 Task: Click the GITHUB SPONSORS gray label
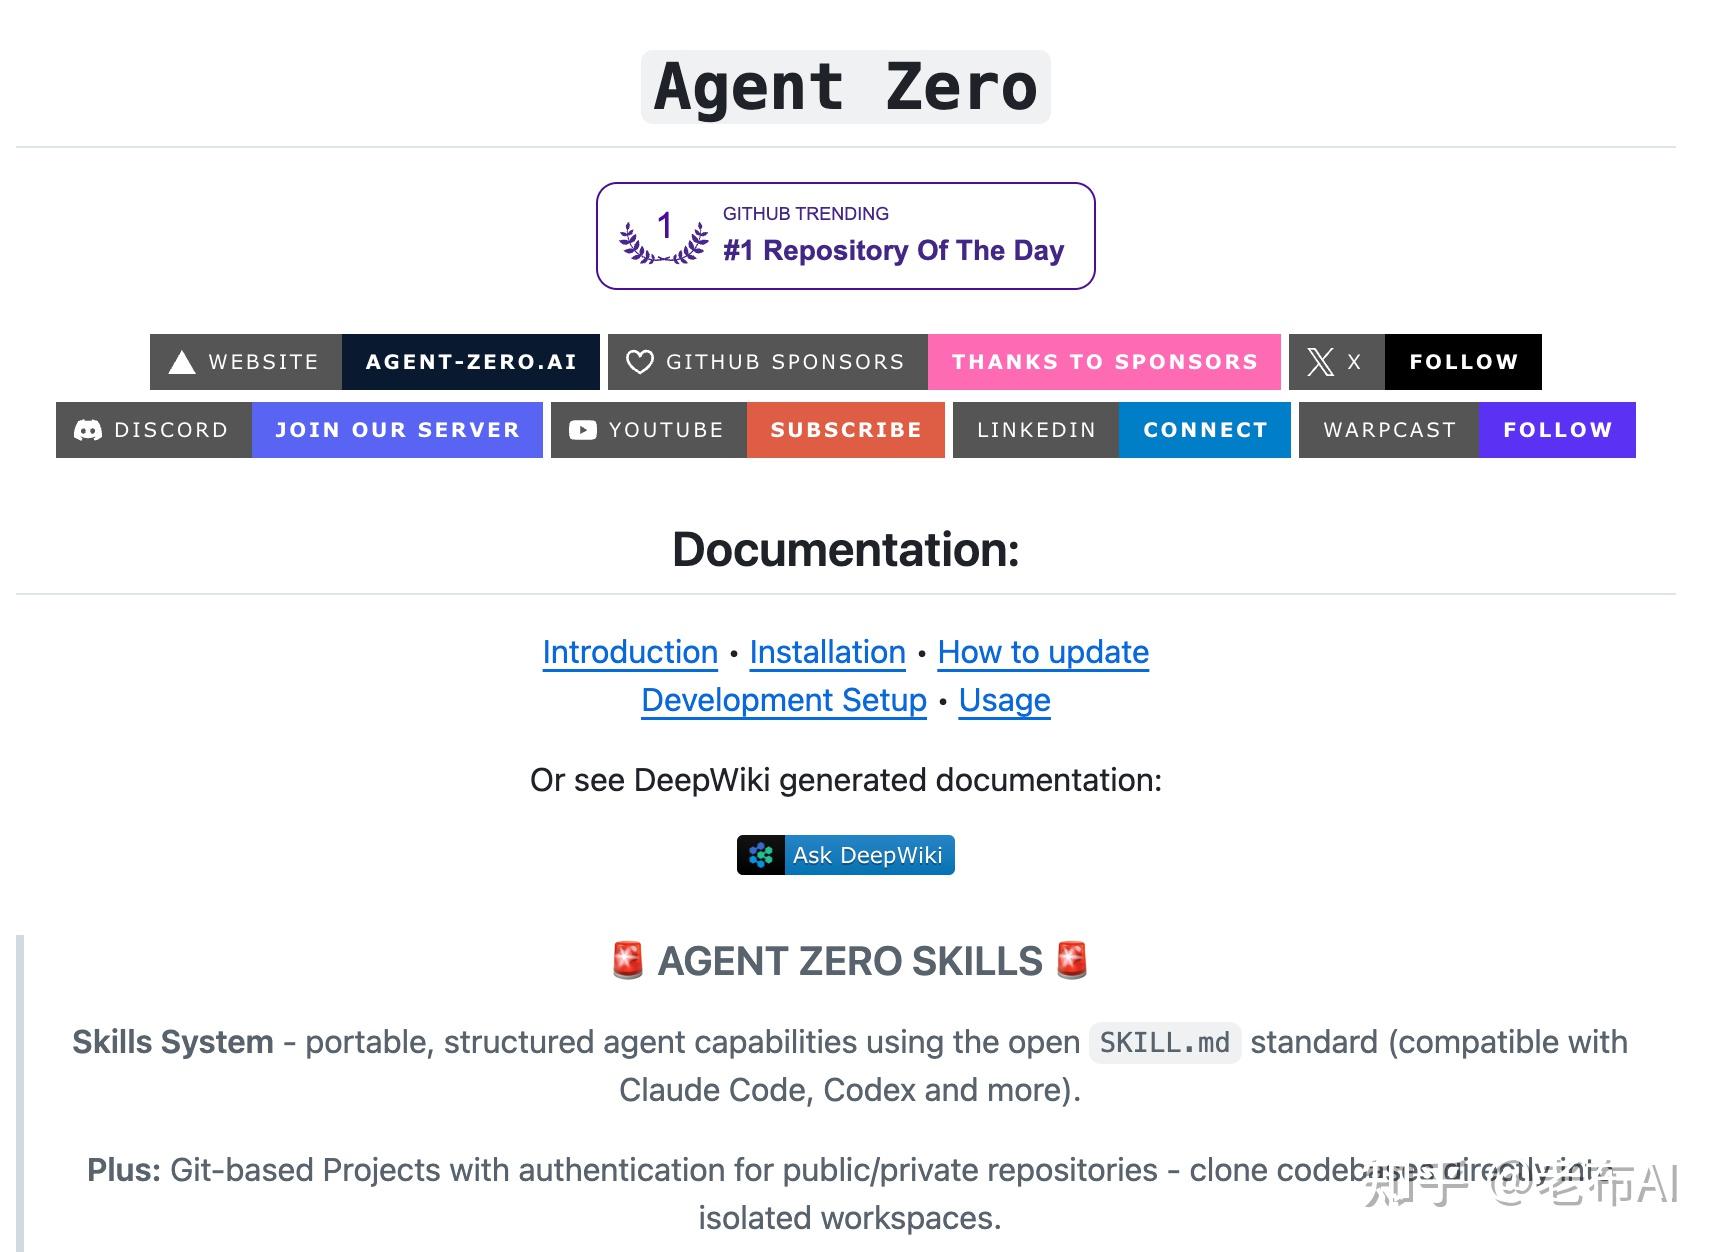[768, 362]
